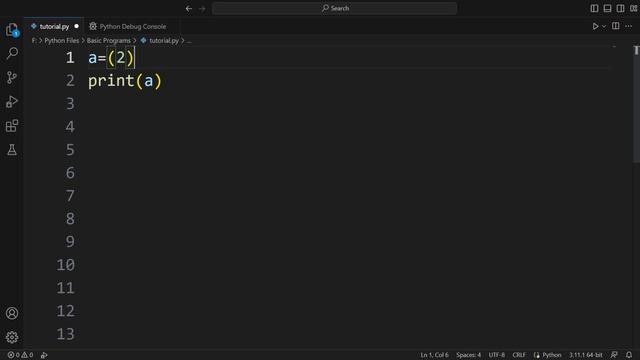
Task: Open the Accounts menu icon
Action: (12, 313)
